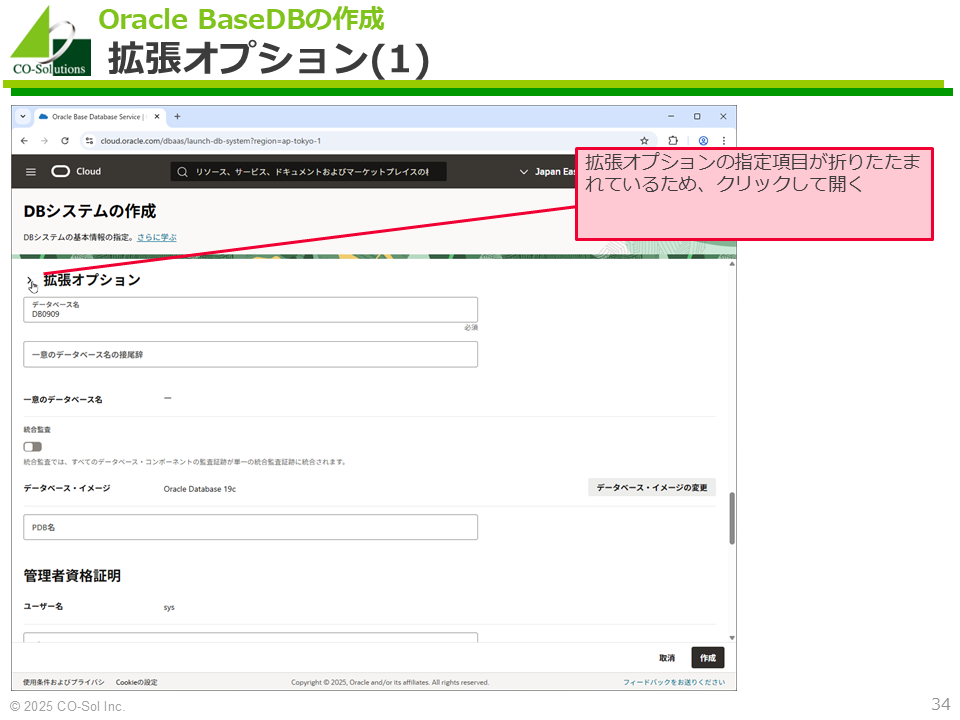Viewport: 960px width, 720px height.
Task: View site information icon in address bar
Action: (x=89, y=141)
